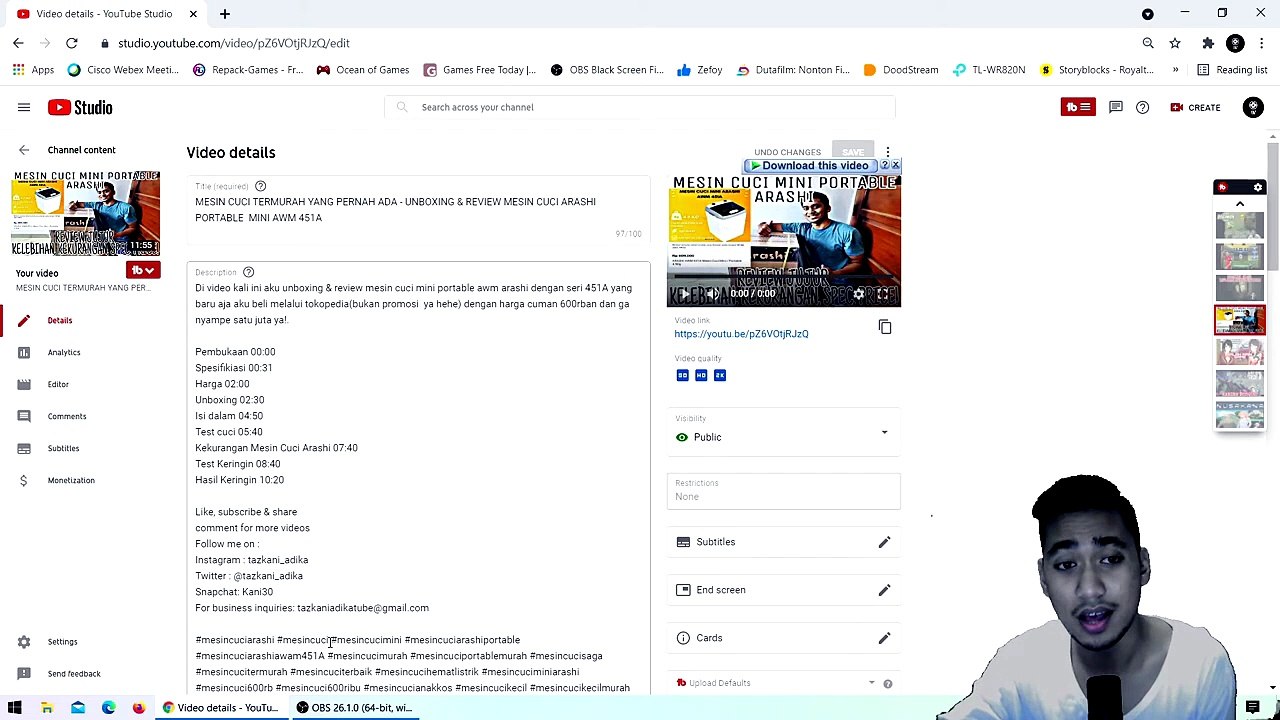Show help for the Title field
1280x720 pixels.
coord(260,186)
